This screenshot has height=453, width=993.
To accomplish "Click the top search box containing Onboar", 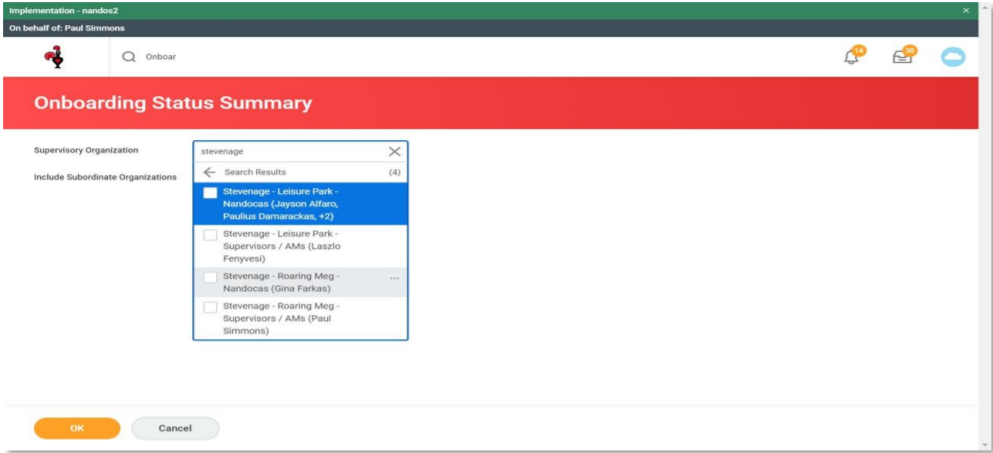I will [x=161, y=57].
